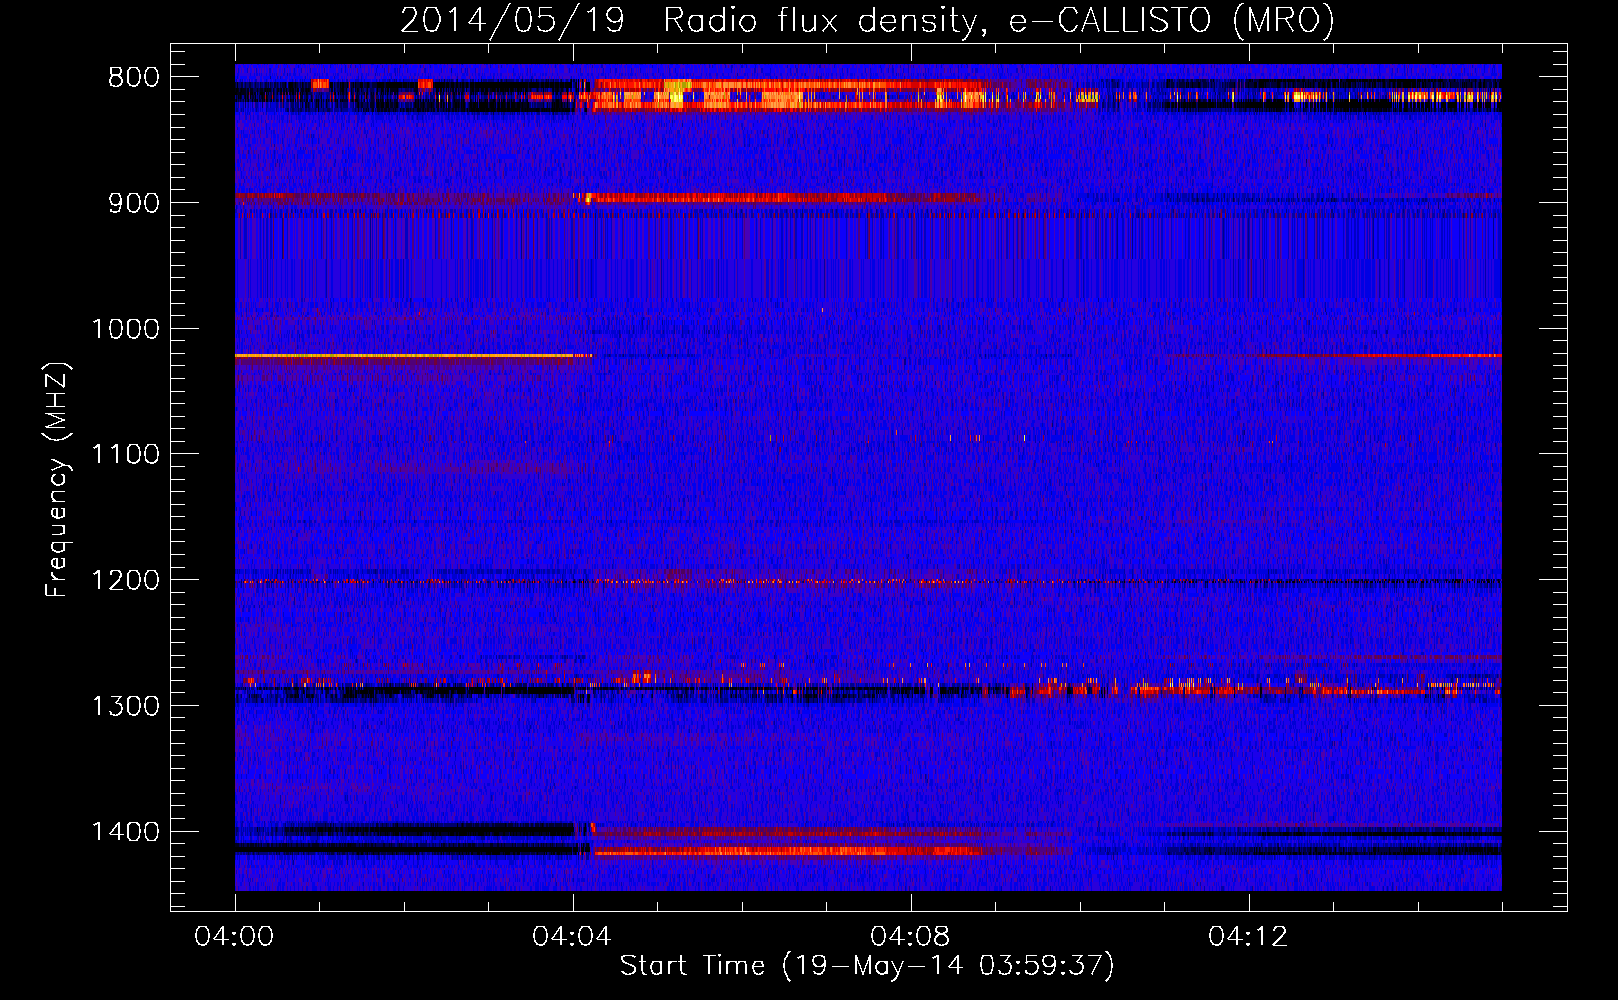The image size is (1618, 1000).
Task: Select the 800 frequency tick label
Action: click(x=134, y=78)
